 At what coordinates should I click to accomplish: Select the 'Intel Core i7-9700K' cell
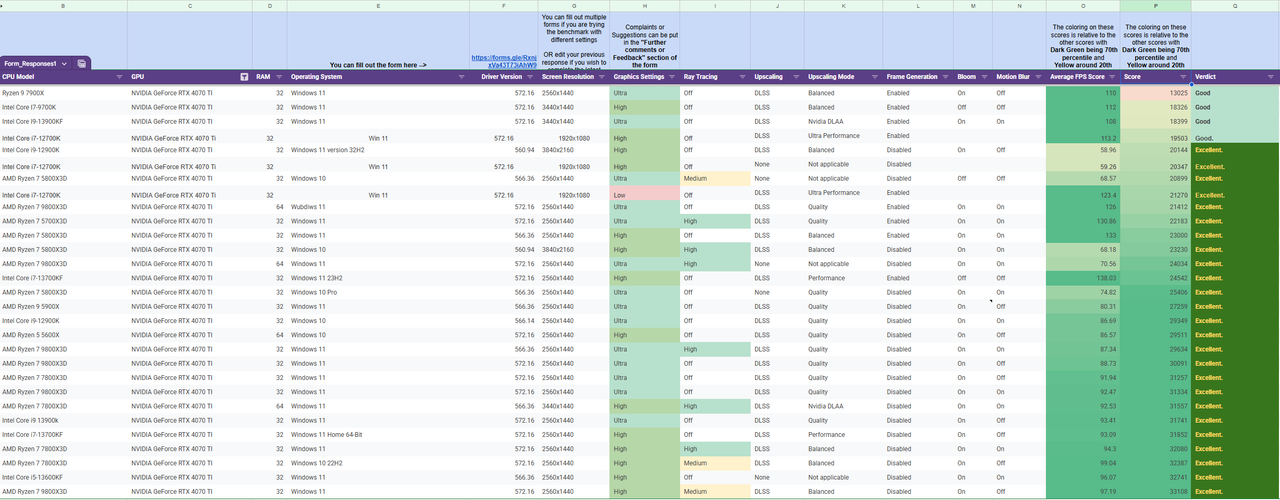click(64, 107)
